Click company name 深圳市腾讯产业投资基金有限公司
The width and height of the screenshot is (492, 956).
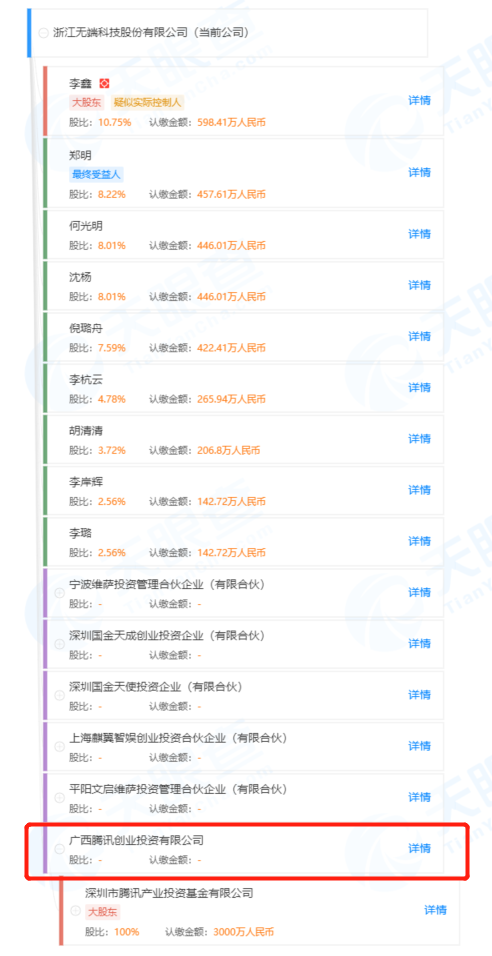click(x=169, y=893)
